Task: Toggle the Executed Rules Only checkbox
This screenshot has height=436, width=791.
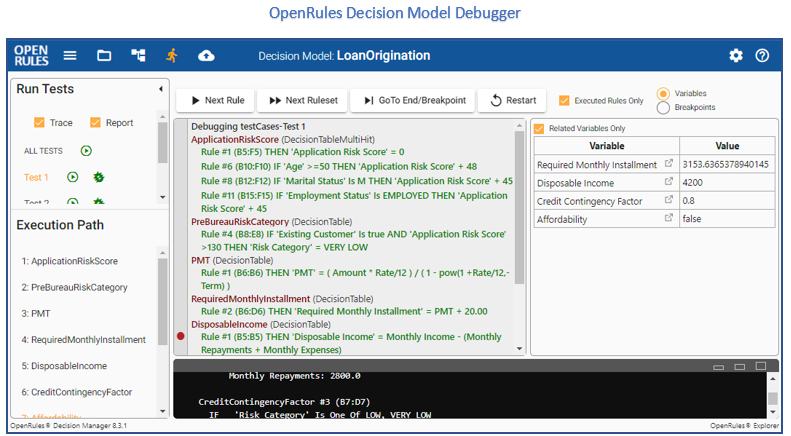Action: click(565, 100)
